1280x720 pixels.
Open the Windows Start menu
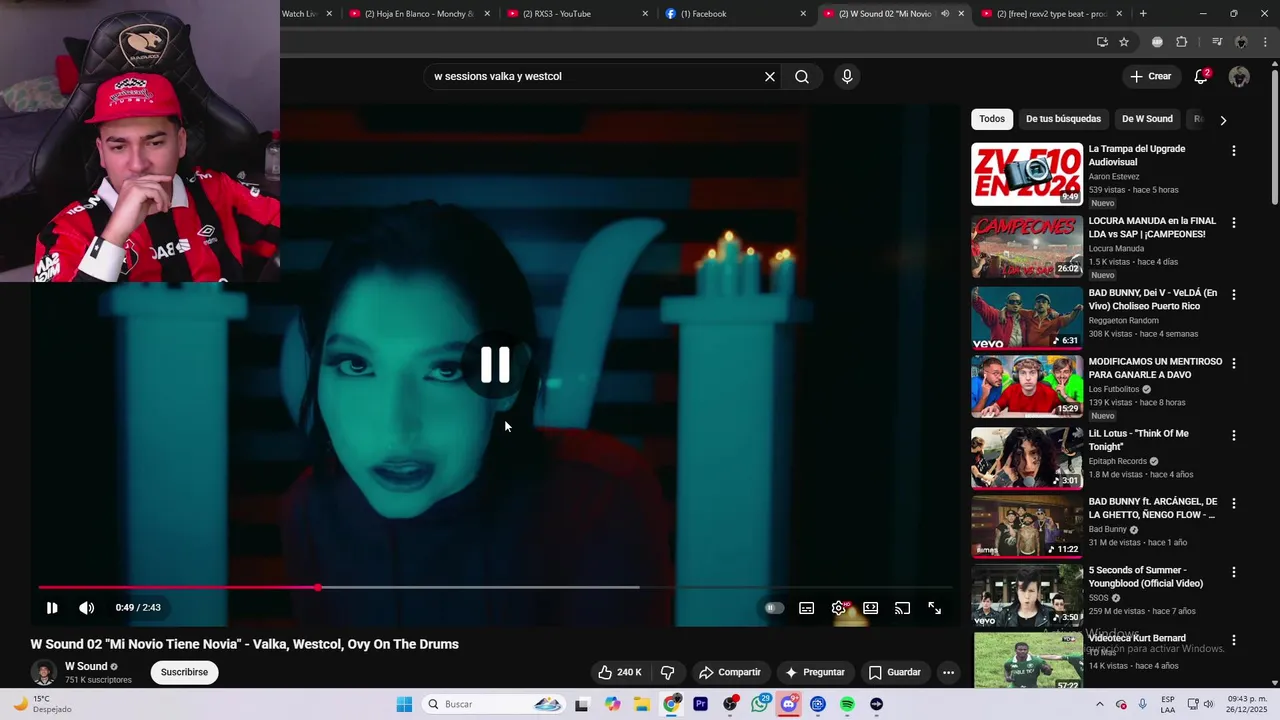tap(404, 704)
